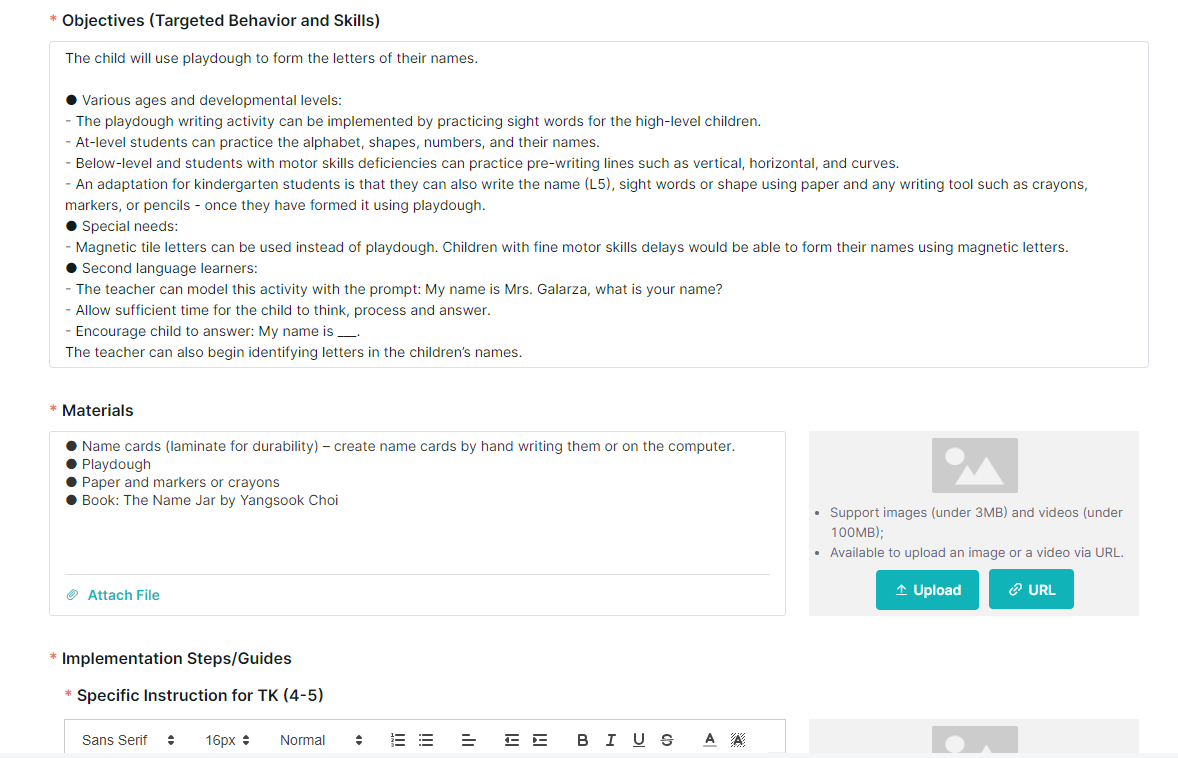Click the Upload button for Materials media

point(927,590)
